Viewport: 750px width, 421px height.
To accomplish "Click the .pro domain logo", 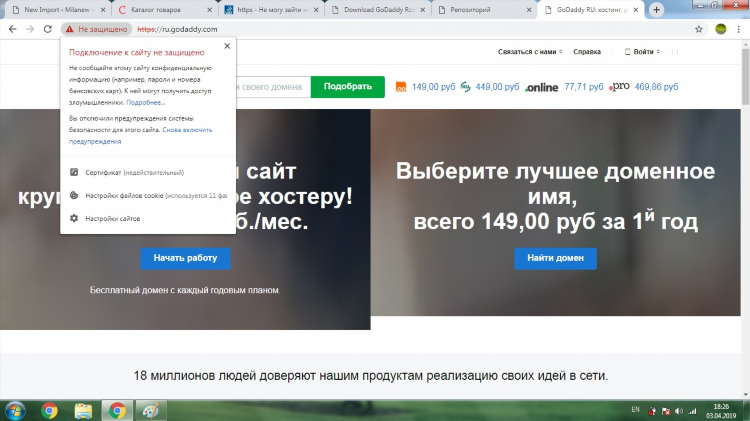I will [619, 87].
